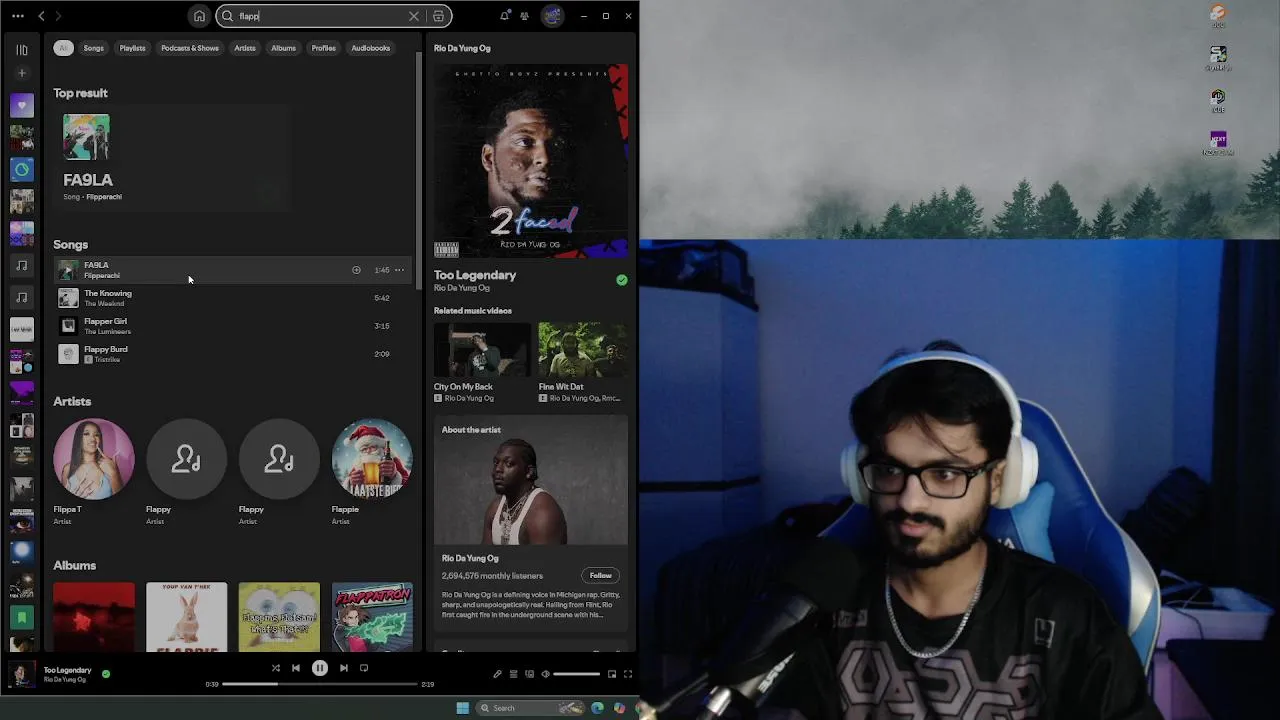Open Connect to a device icon
This screenshot has height=720, width=1280.
[x=529, y=674]
